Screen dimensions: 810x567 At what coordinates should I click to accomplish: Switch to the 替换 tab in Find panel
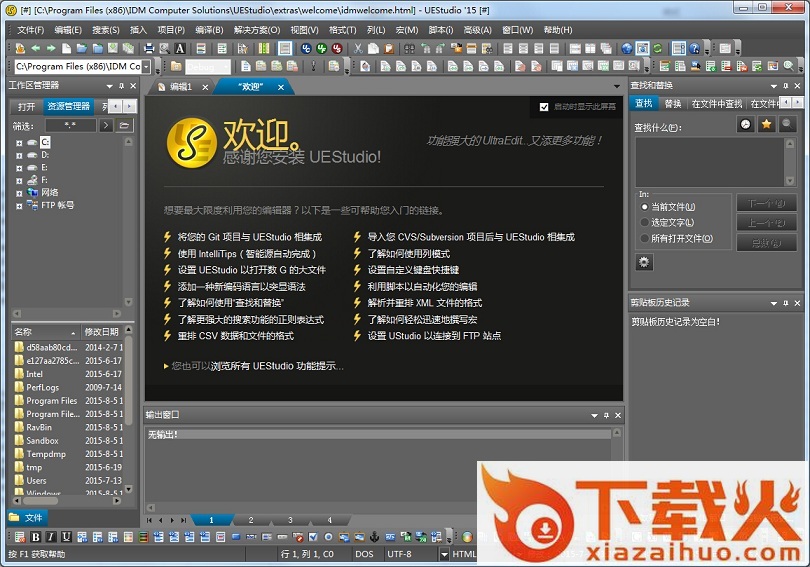tap(673, 104)
